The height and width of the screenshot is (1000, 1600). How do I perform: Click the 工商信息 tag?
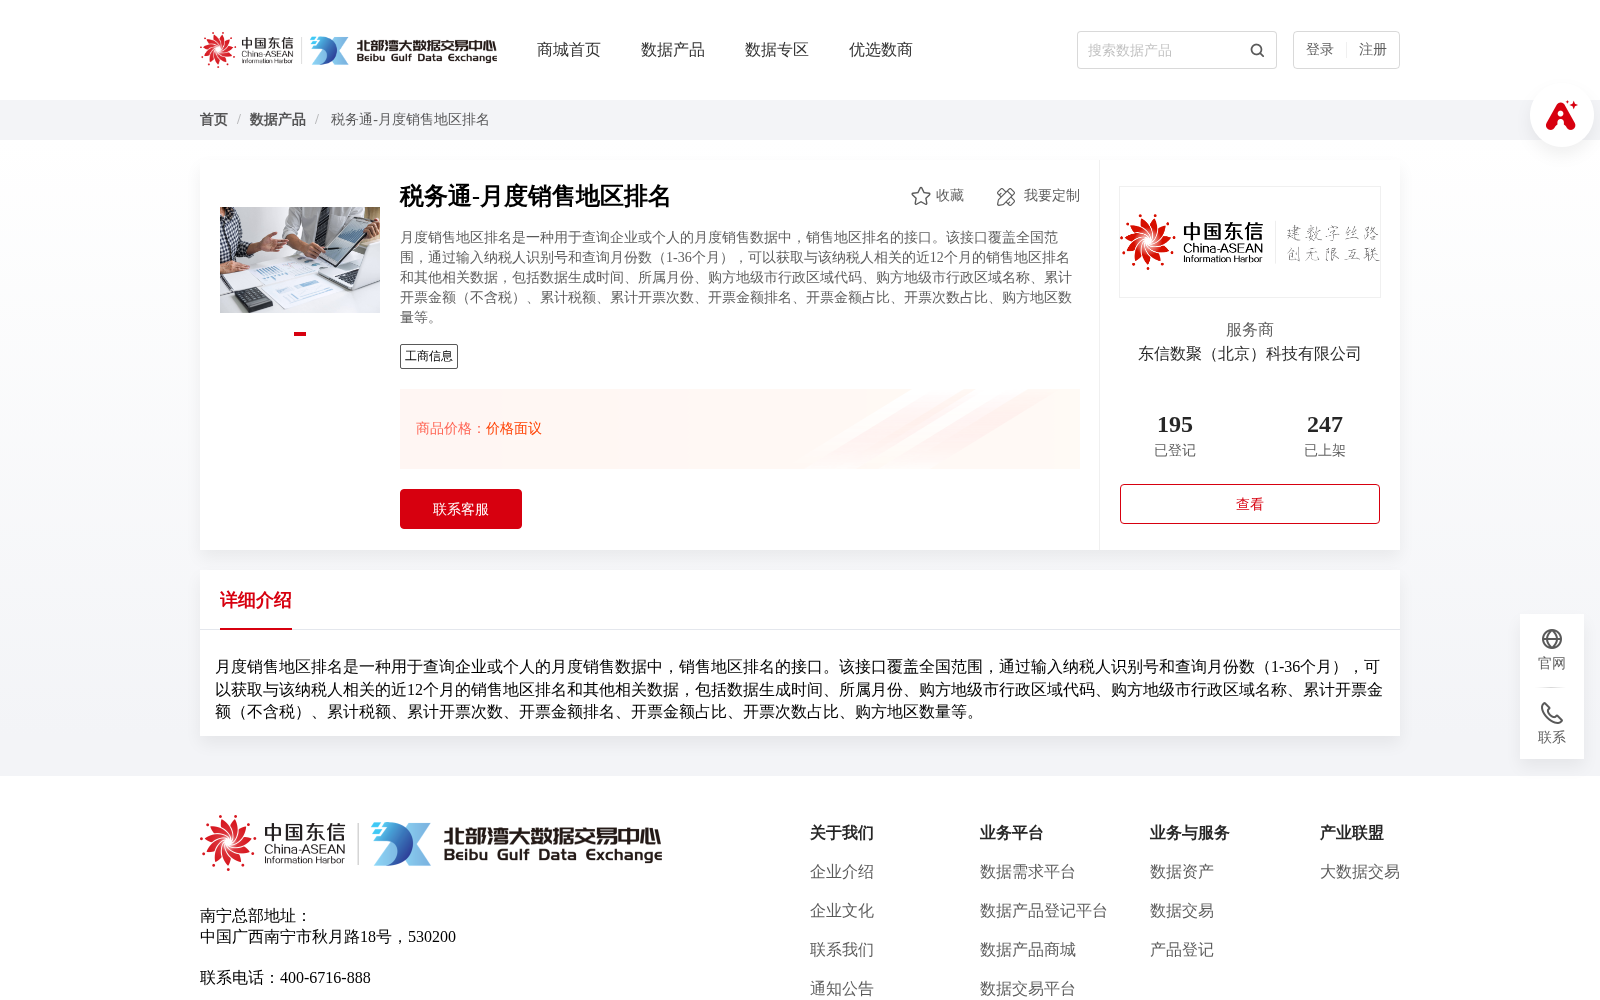[x=429, y=356]
